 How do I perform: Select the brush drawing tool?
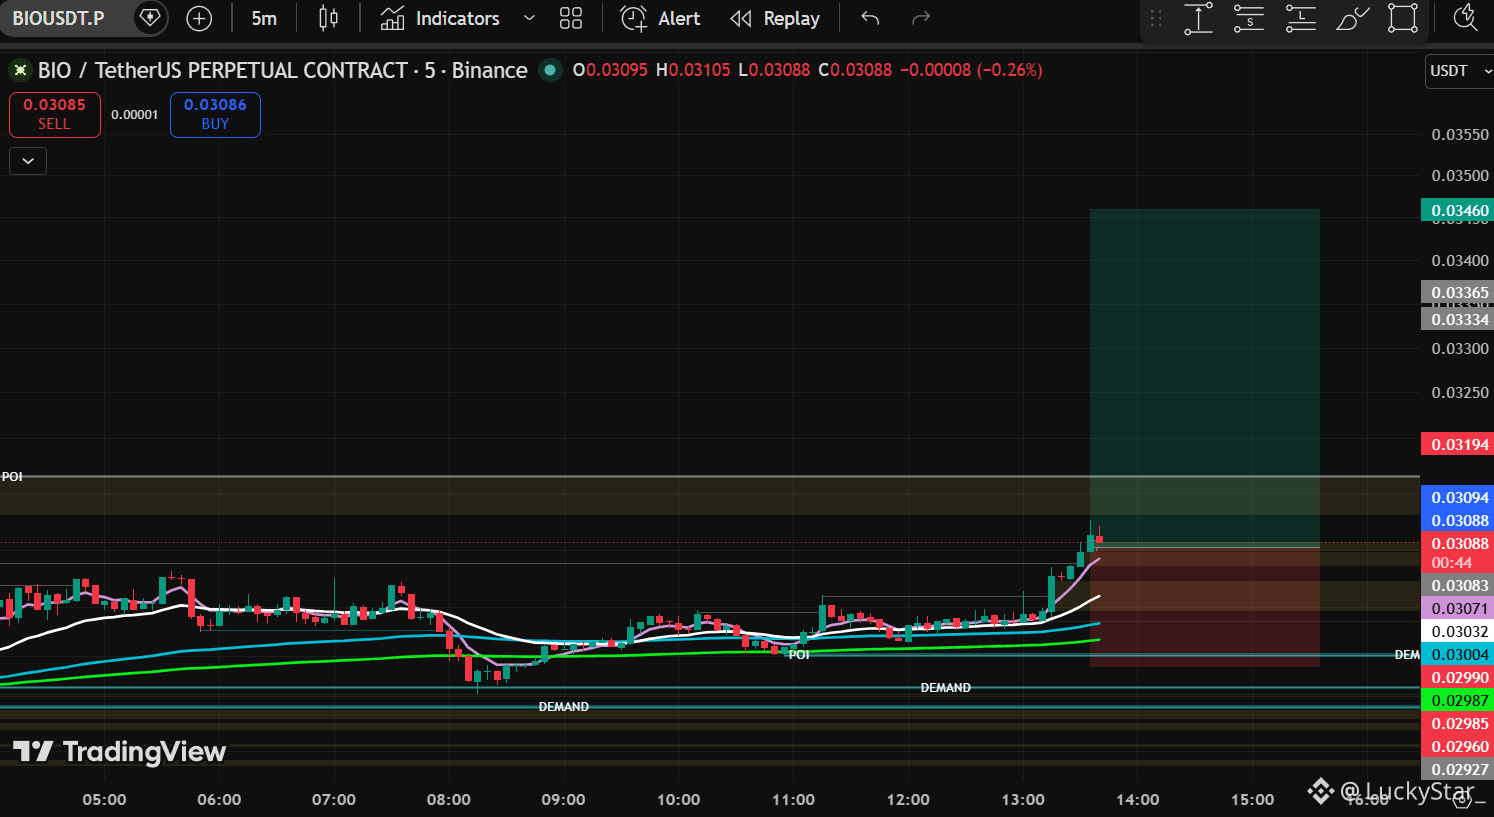(x=1352, y=18)
